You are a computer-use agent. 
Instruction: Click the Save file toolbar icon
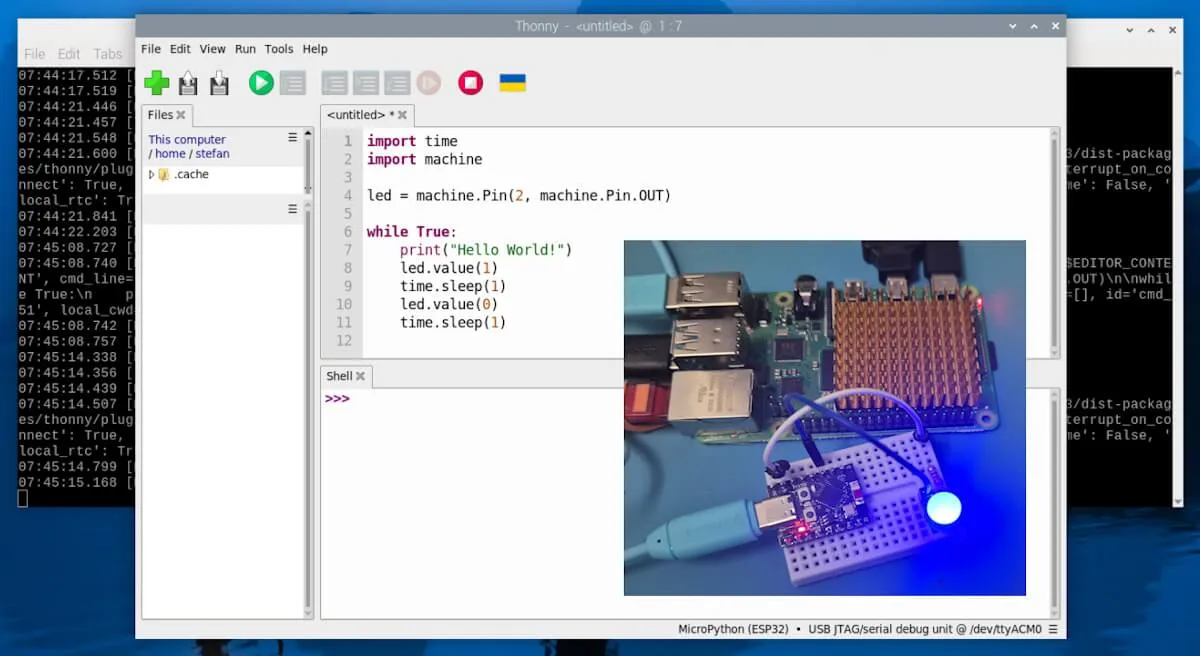click(x=219, y=83)
